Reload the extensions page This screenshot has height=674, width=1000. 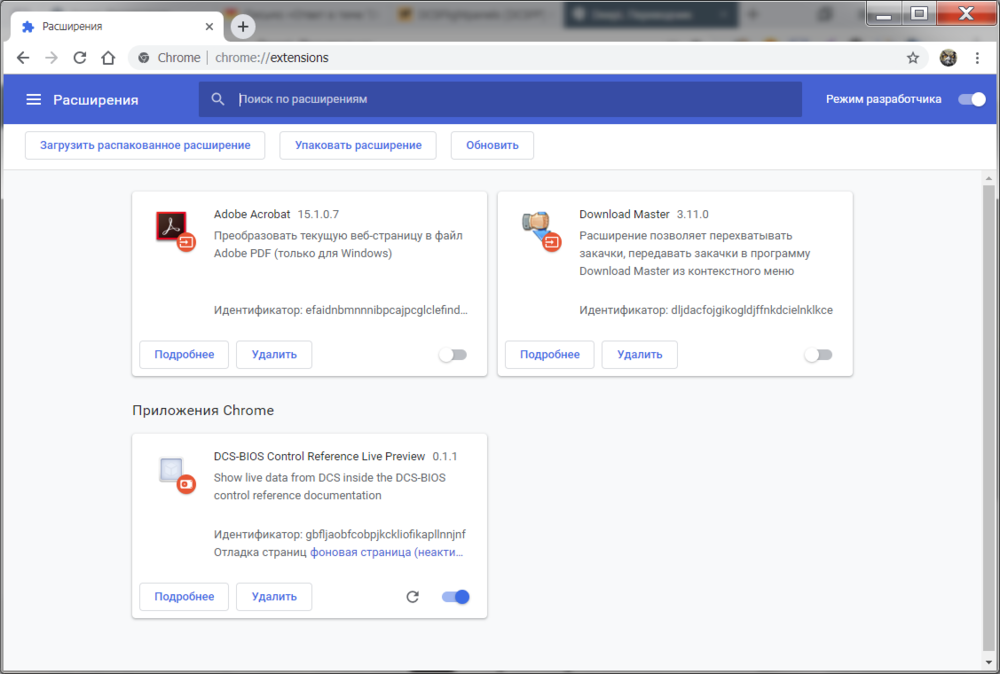tap(80, 58)
